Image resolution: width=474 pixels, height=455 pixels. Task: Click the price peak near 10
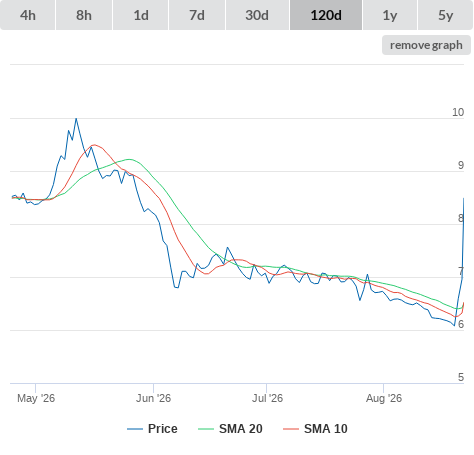pyautogui.click(x=76, y=119)
